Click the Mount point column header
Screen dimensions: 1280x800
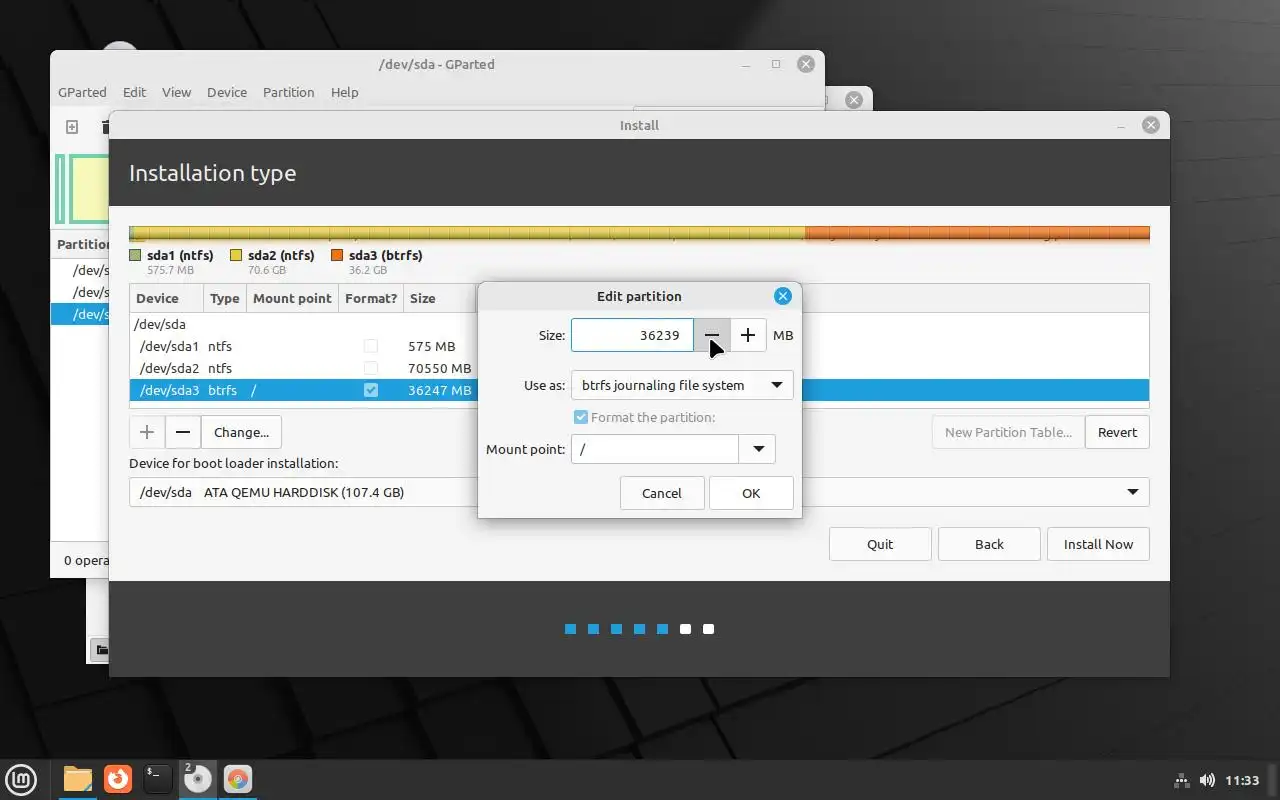[x=292, y=298]
